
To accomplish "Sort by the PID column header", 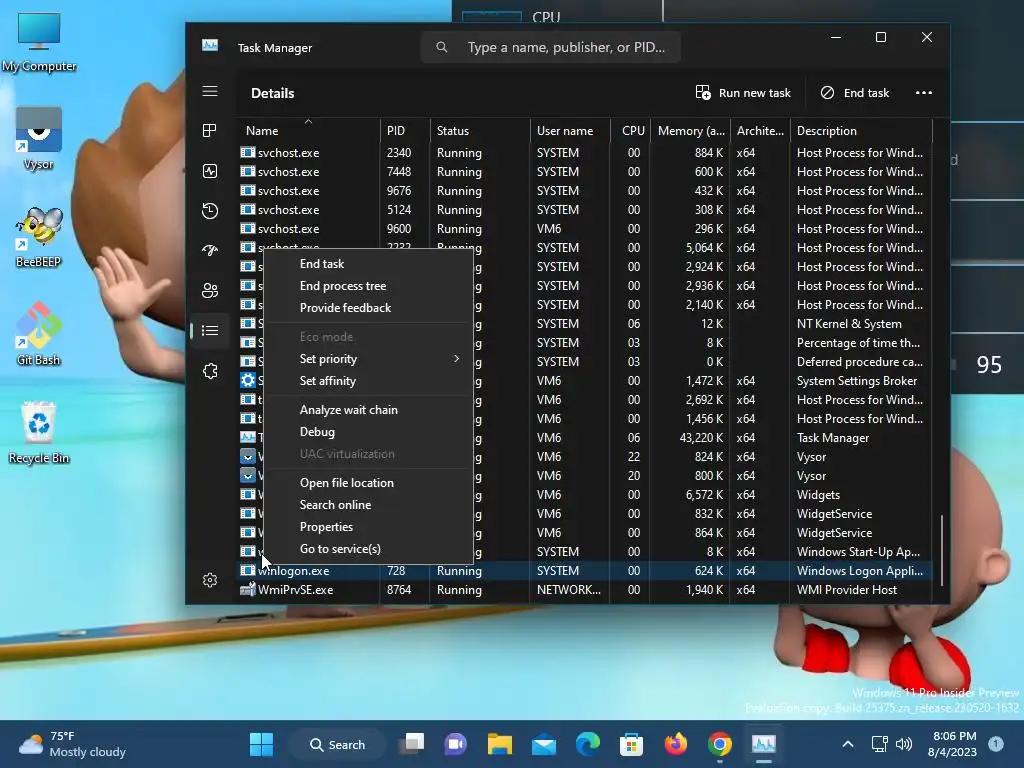I will point(405,130).
